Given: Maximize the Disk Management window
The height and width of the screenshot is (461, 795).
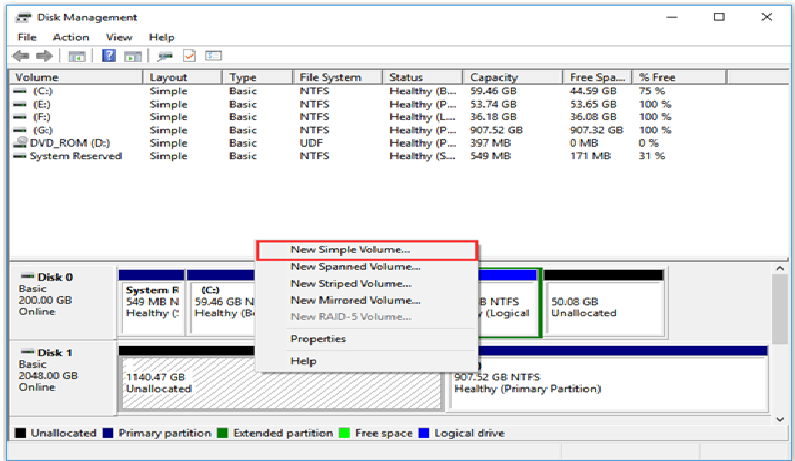Looking at the screenshot, I should (x=719, y=17).
